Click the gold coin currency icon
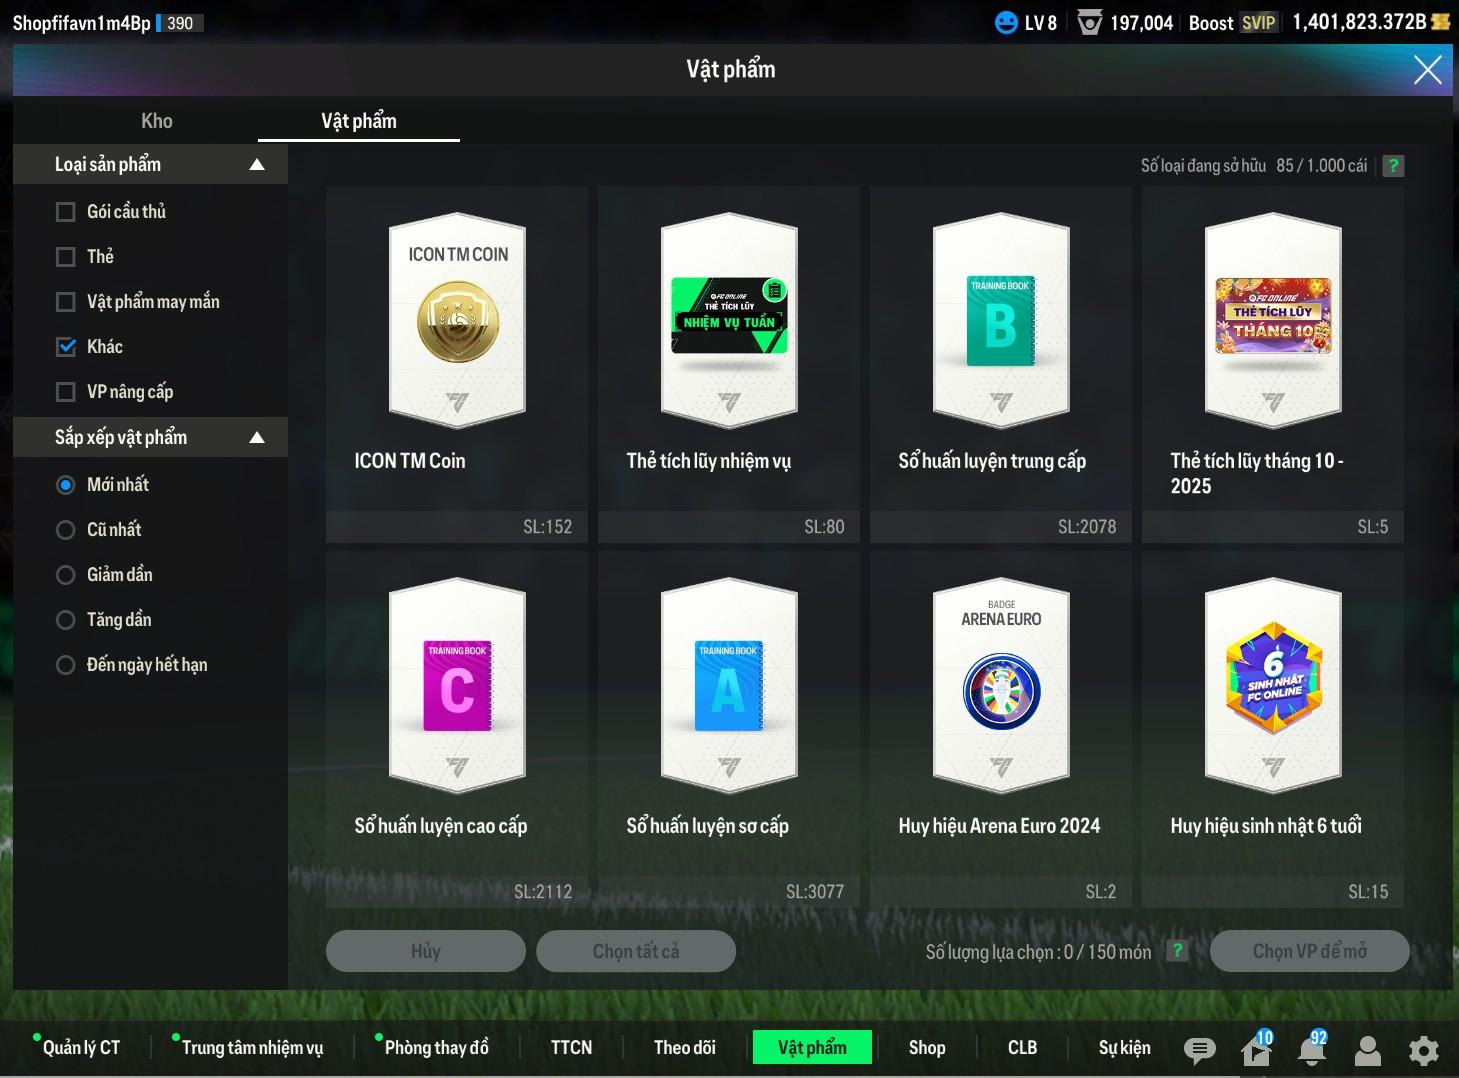The image size is (1459, 1078). pyautogui.click(x=1441, y=22)
